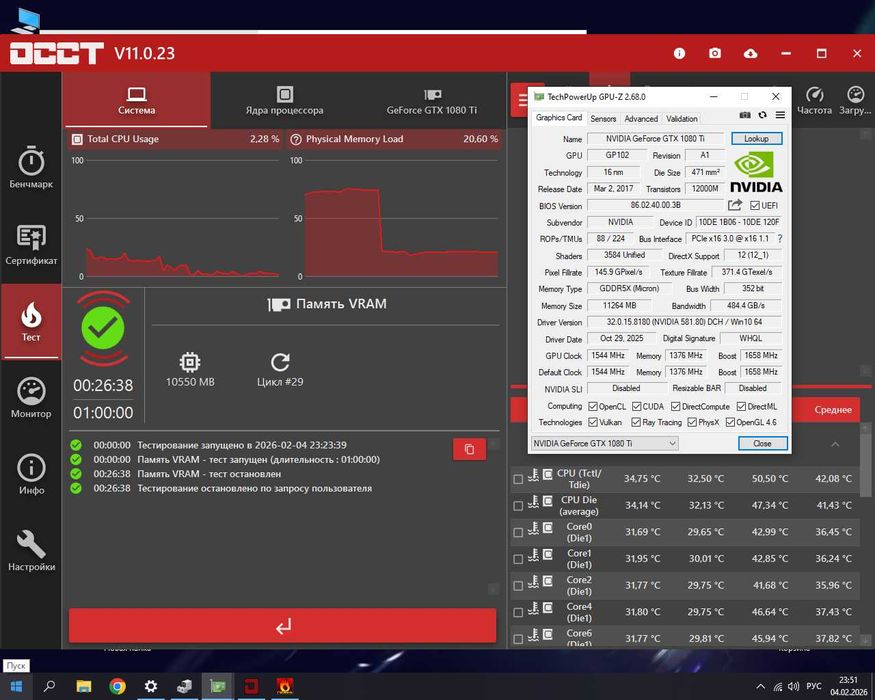Open the GPU-Z hamburger menu

780,115
